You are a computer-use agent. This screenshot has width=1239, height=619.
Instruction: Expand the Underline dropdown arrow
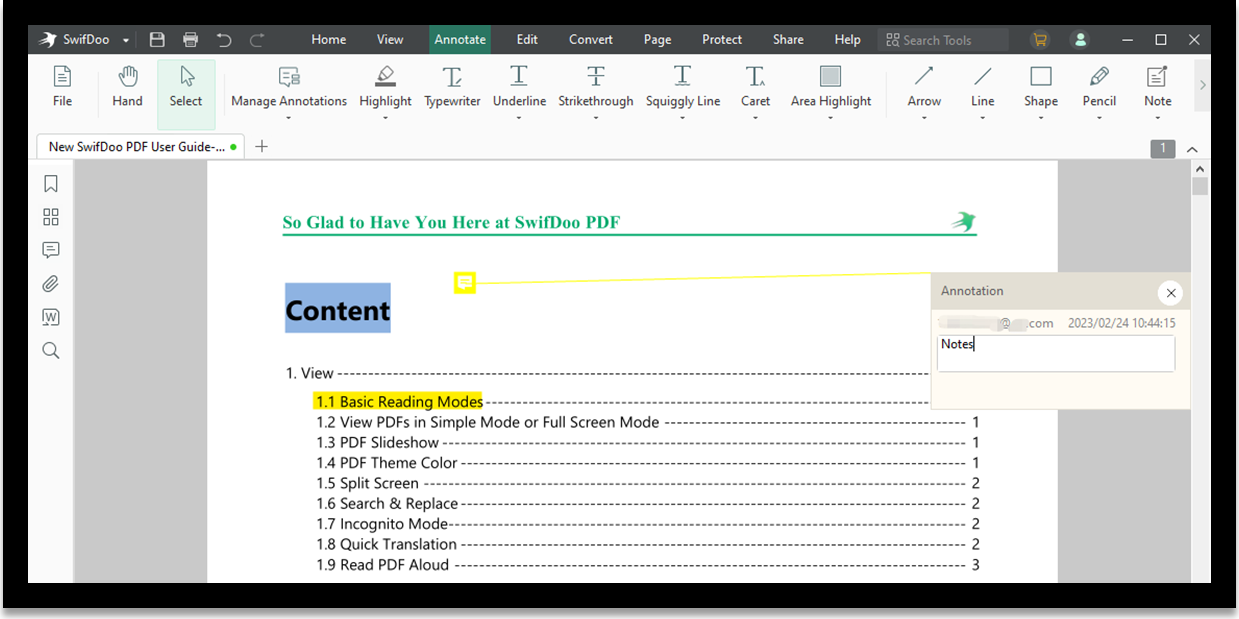(x=519, y=118)
